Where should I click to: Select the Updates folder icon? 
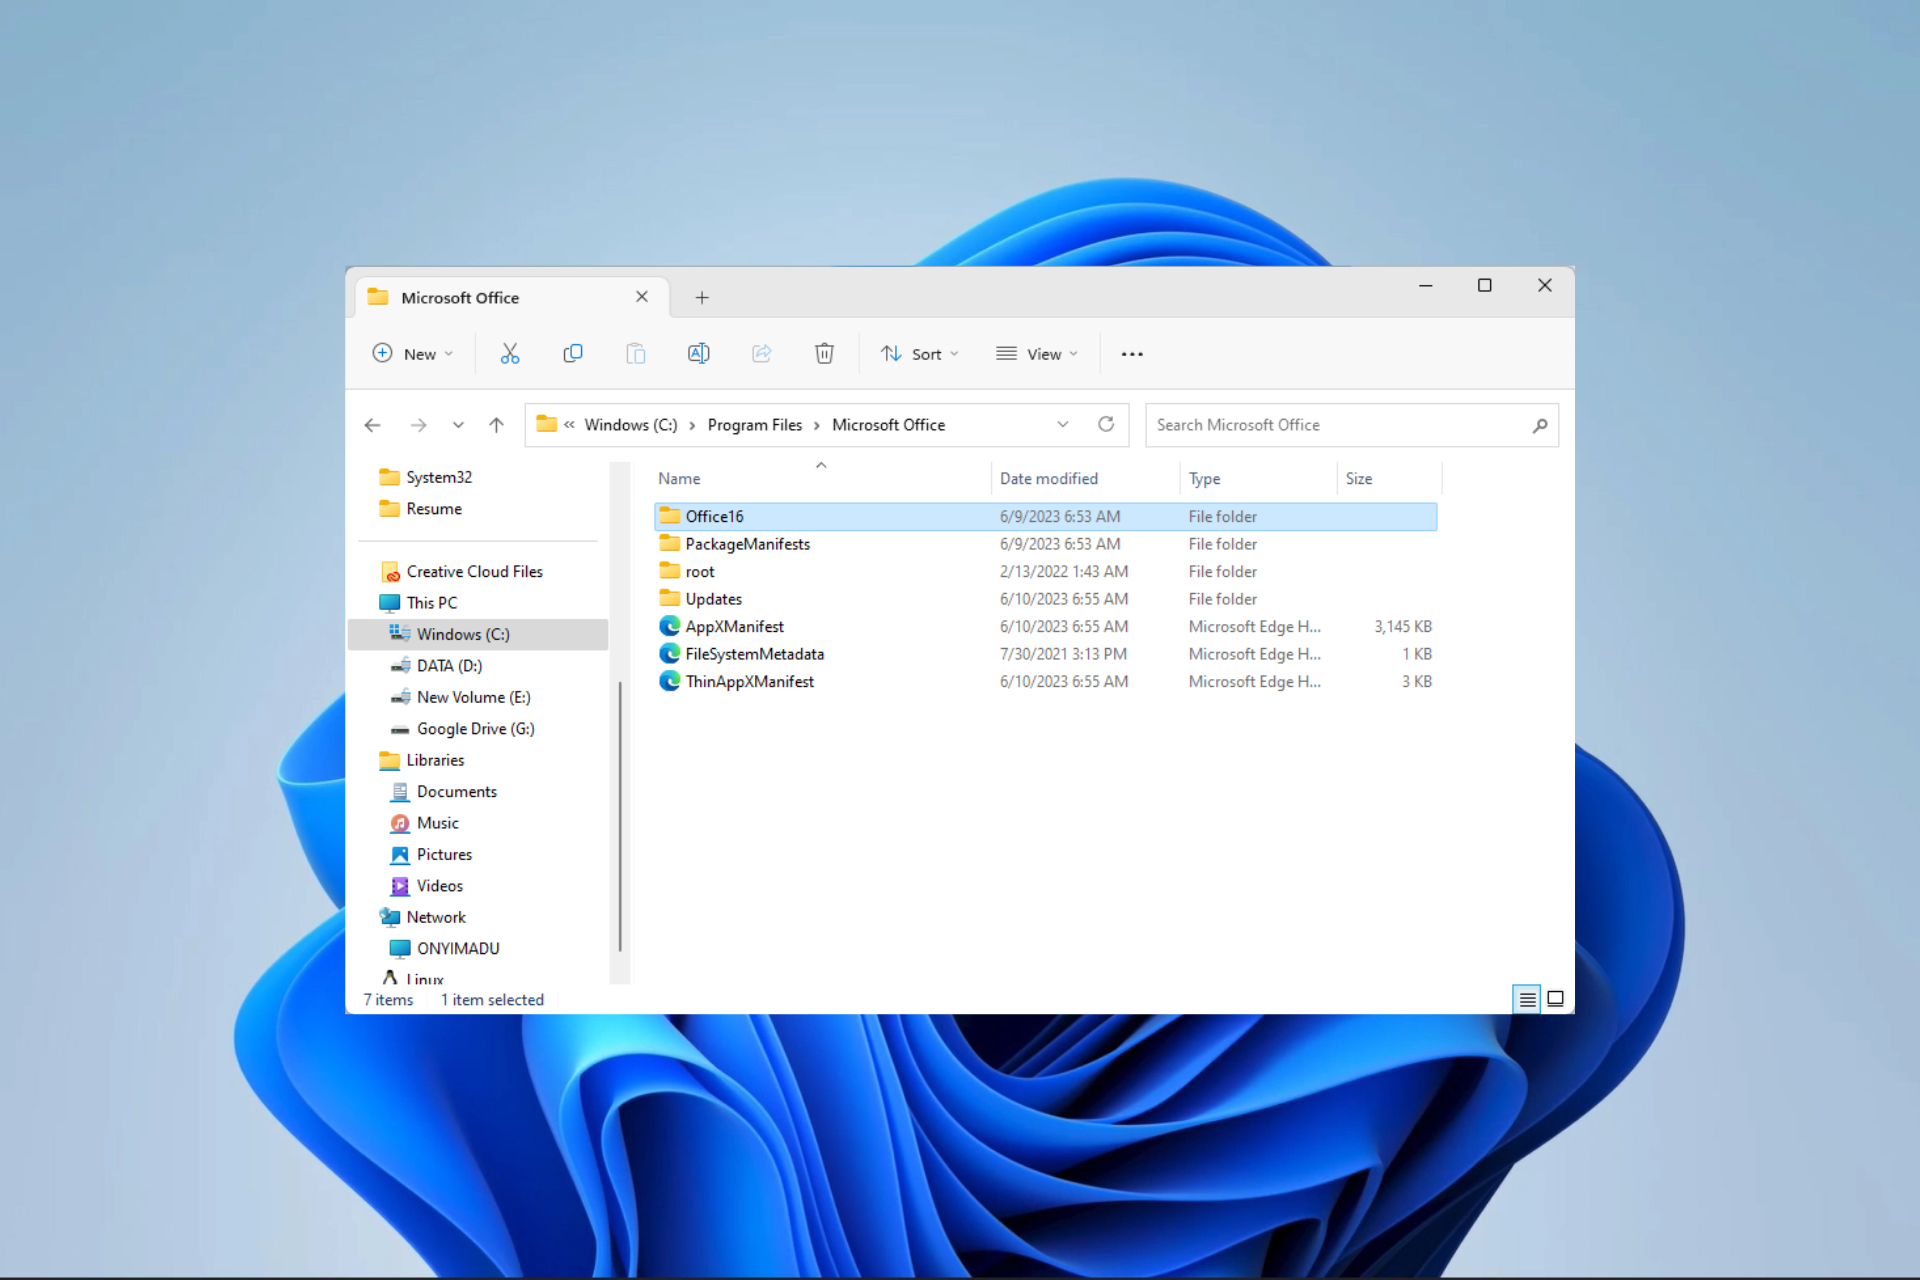[x=669, y=599]
